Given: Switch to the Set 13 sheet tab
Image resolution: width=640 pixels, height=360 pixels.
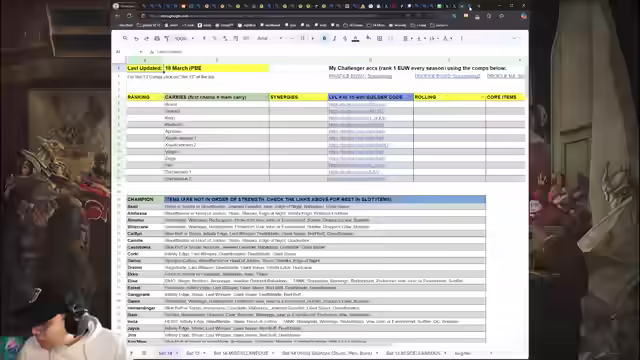Looking at the screenshot, I should [193, 353].
